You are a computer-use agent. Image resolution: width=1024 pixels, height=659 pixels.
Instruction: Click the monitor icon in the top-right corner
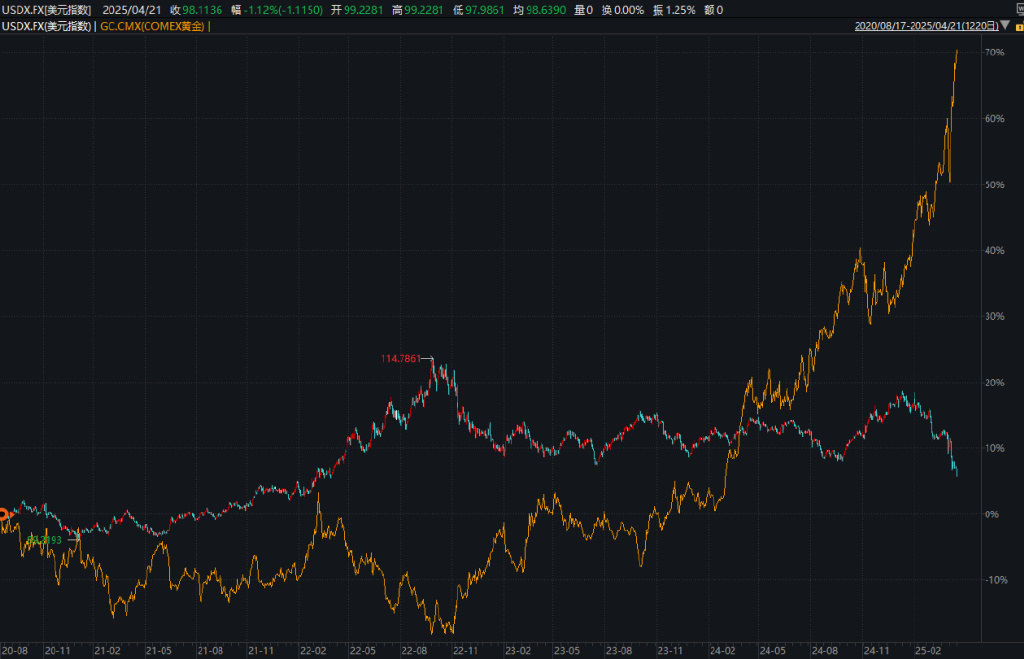pyautogui.click(x=1020, y=8)
